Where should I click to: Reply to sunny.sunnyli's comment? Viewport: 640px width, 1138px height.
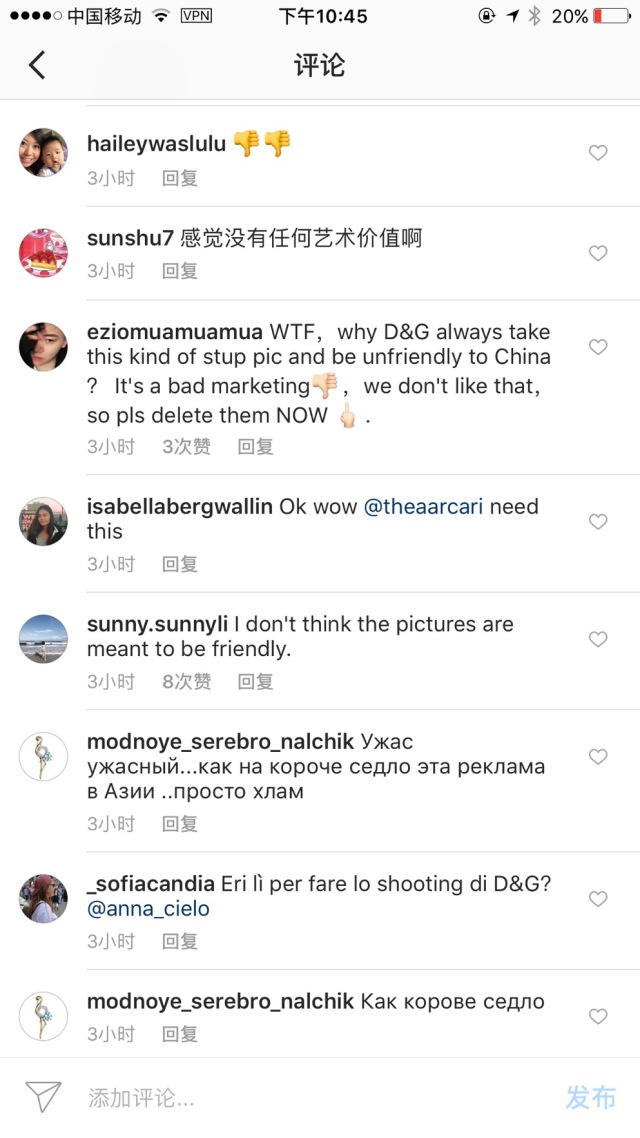click(255, 682)
